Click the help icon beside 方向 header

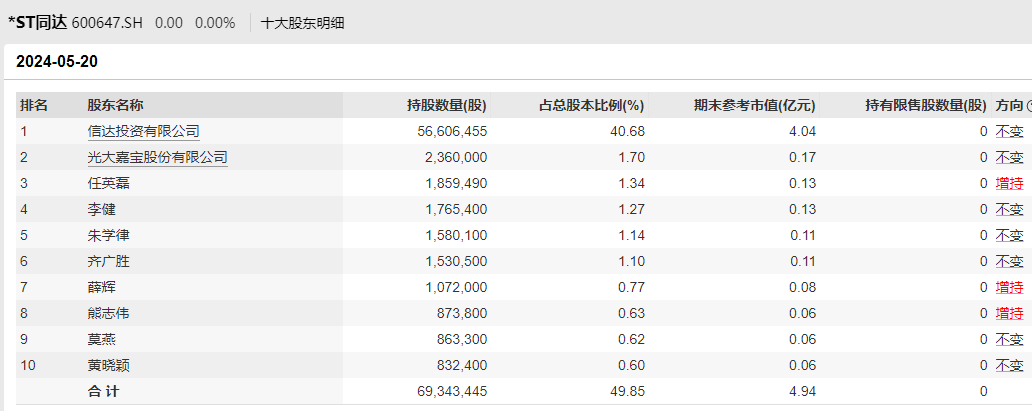coord(1029,105)
